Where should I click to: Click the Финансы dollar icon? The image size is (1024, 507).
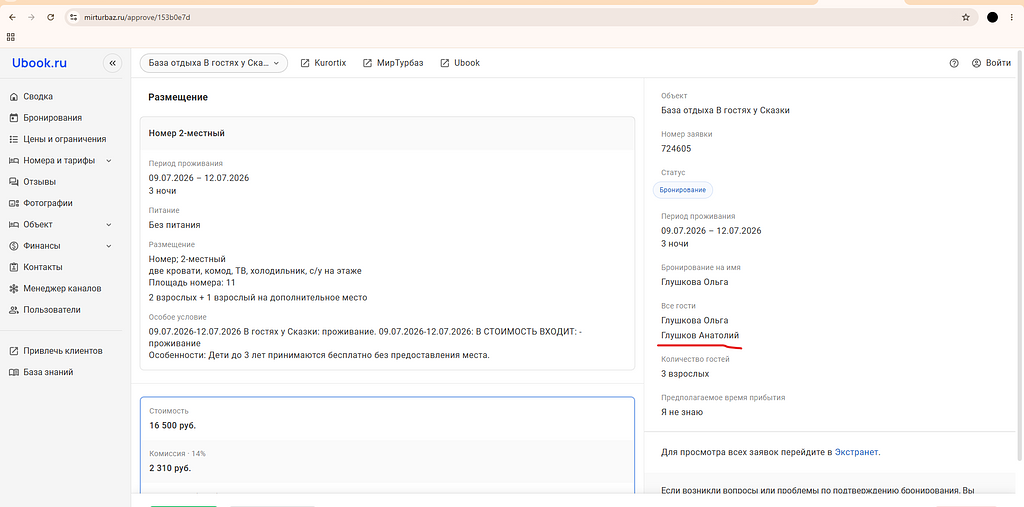(14, 246)
